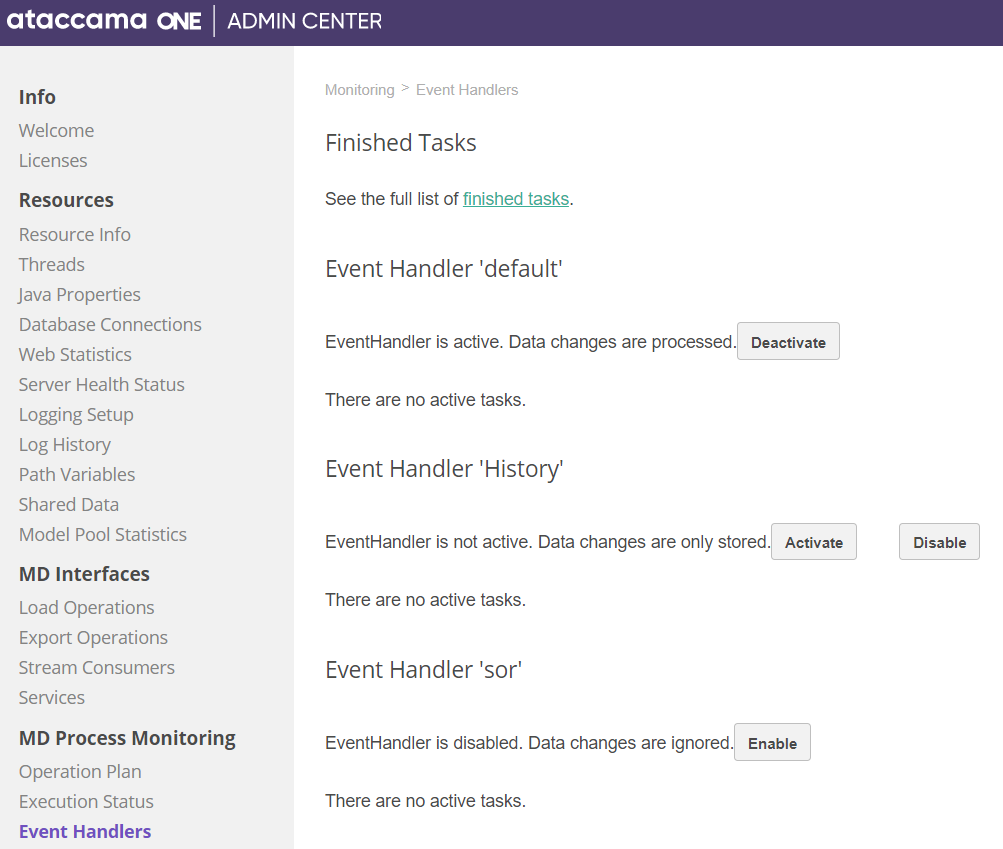
Task: Open the Welcome page in sidebar
Action: pos(56,131)
